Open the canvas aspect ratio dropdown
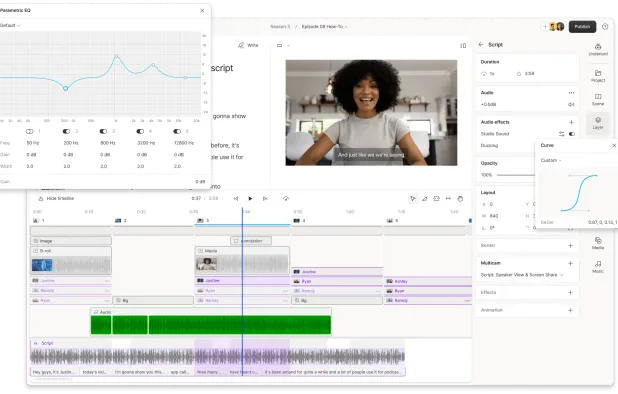 coord(283,45)
